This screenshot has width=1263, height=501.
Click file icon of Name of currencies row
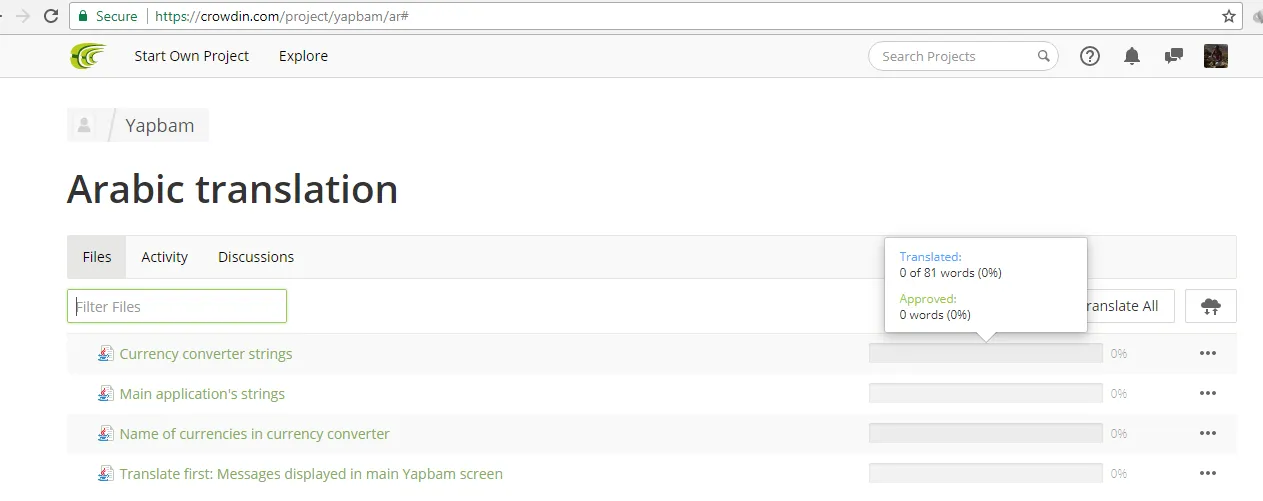point(105,433)
